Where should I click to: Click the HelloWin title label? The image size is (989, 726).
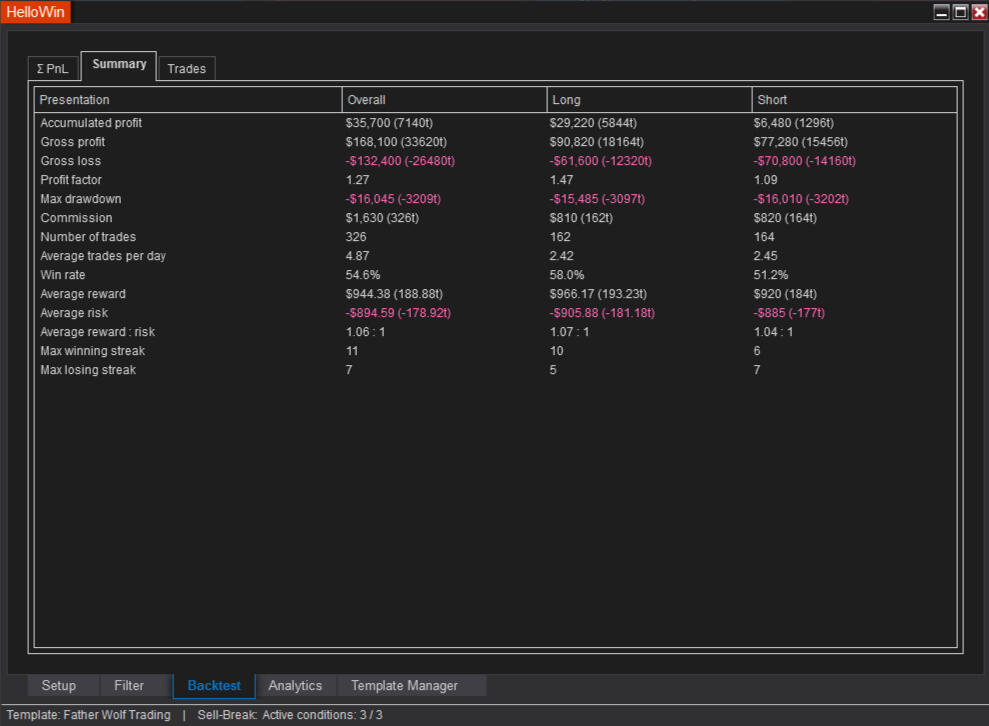click(36, 12)
